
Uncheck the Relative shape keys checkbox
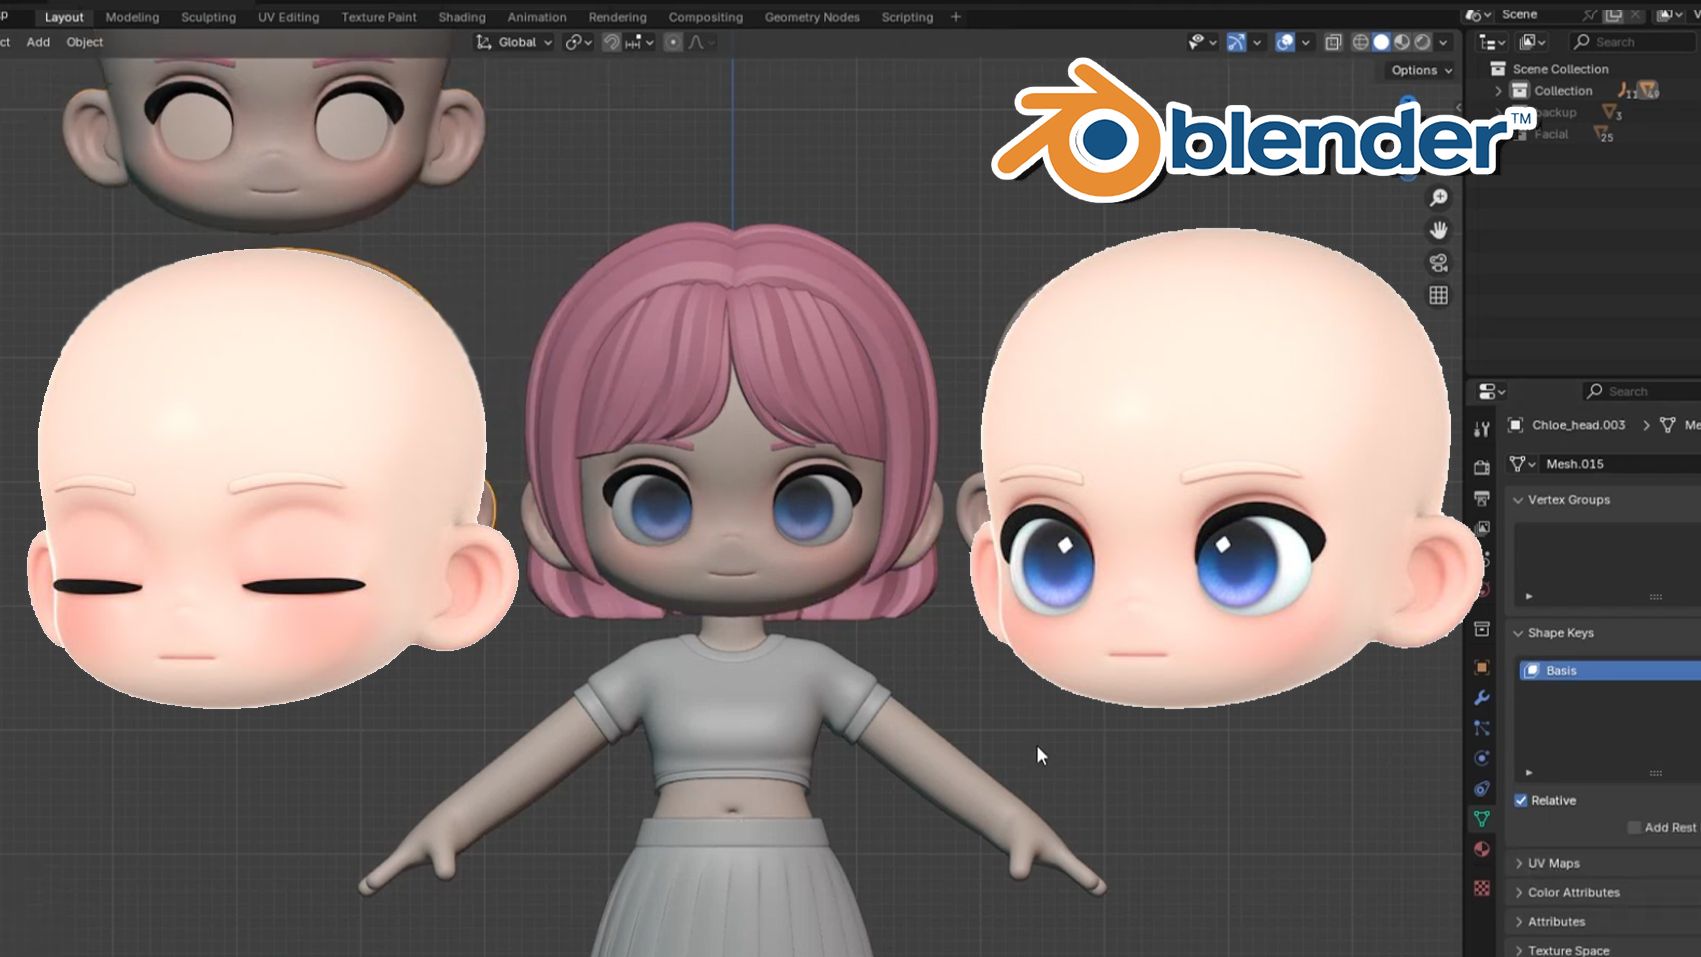[x=1521, y=800]
